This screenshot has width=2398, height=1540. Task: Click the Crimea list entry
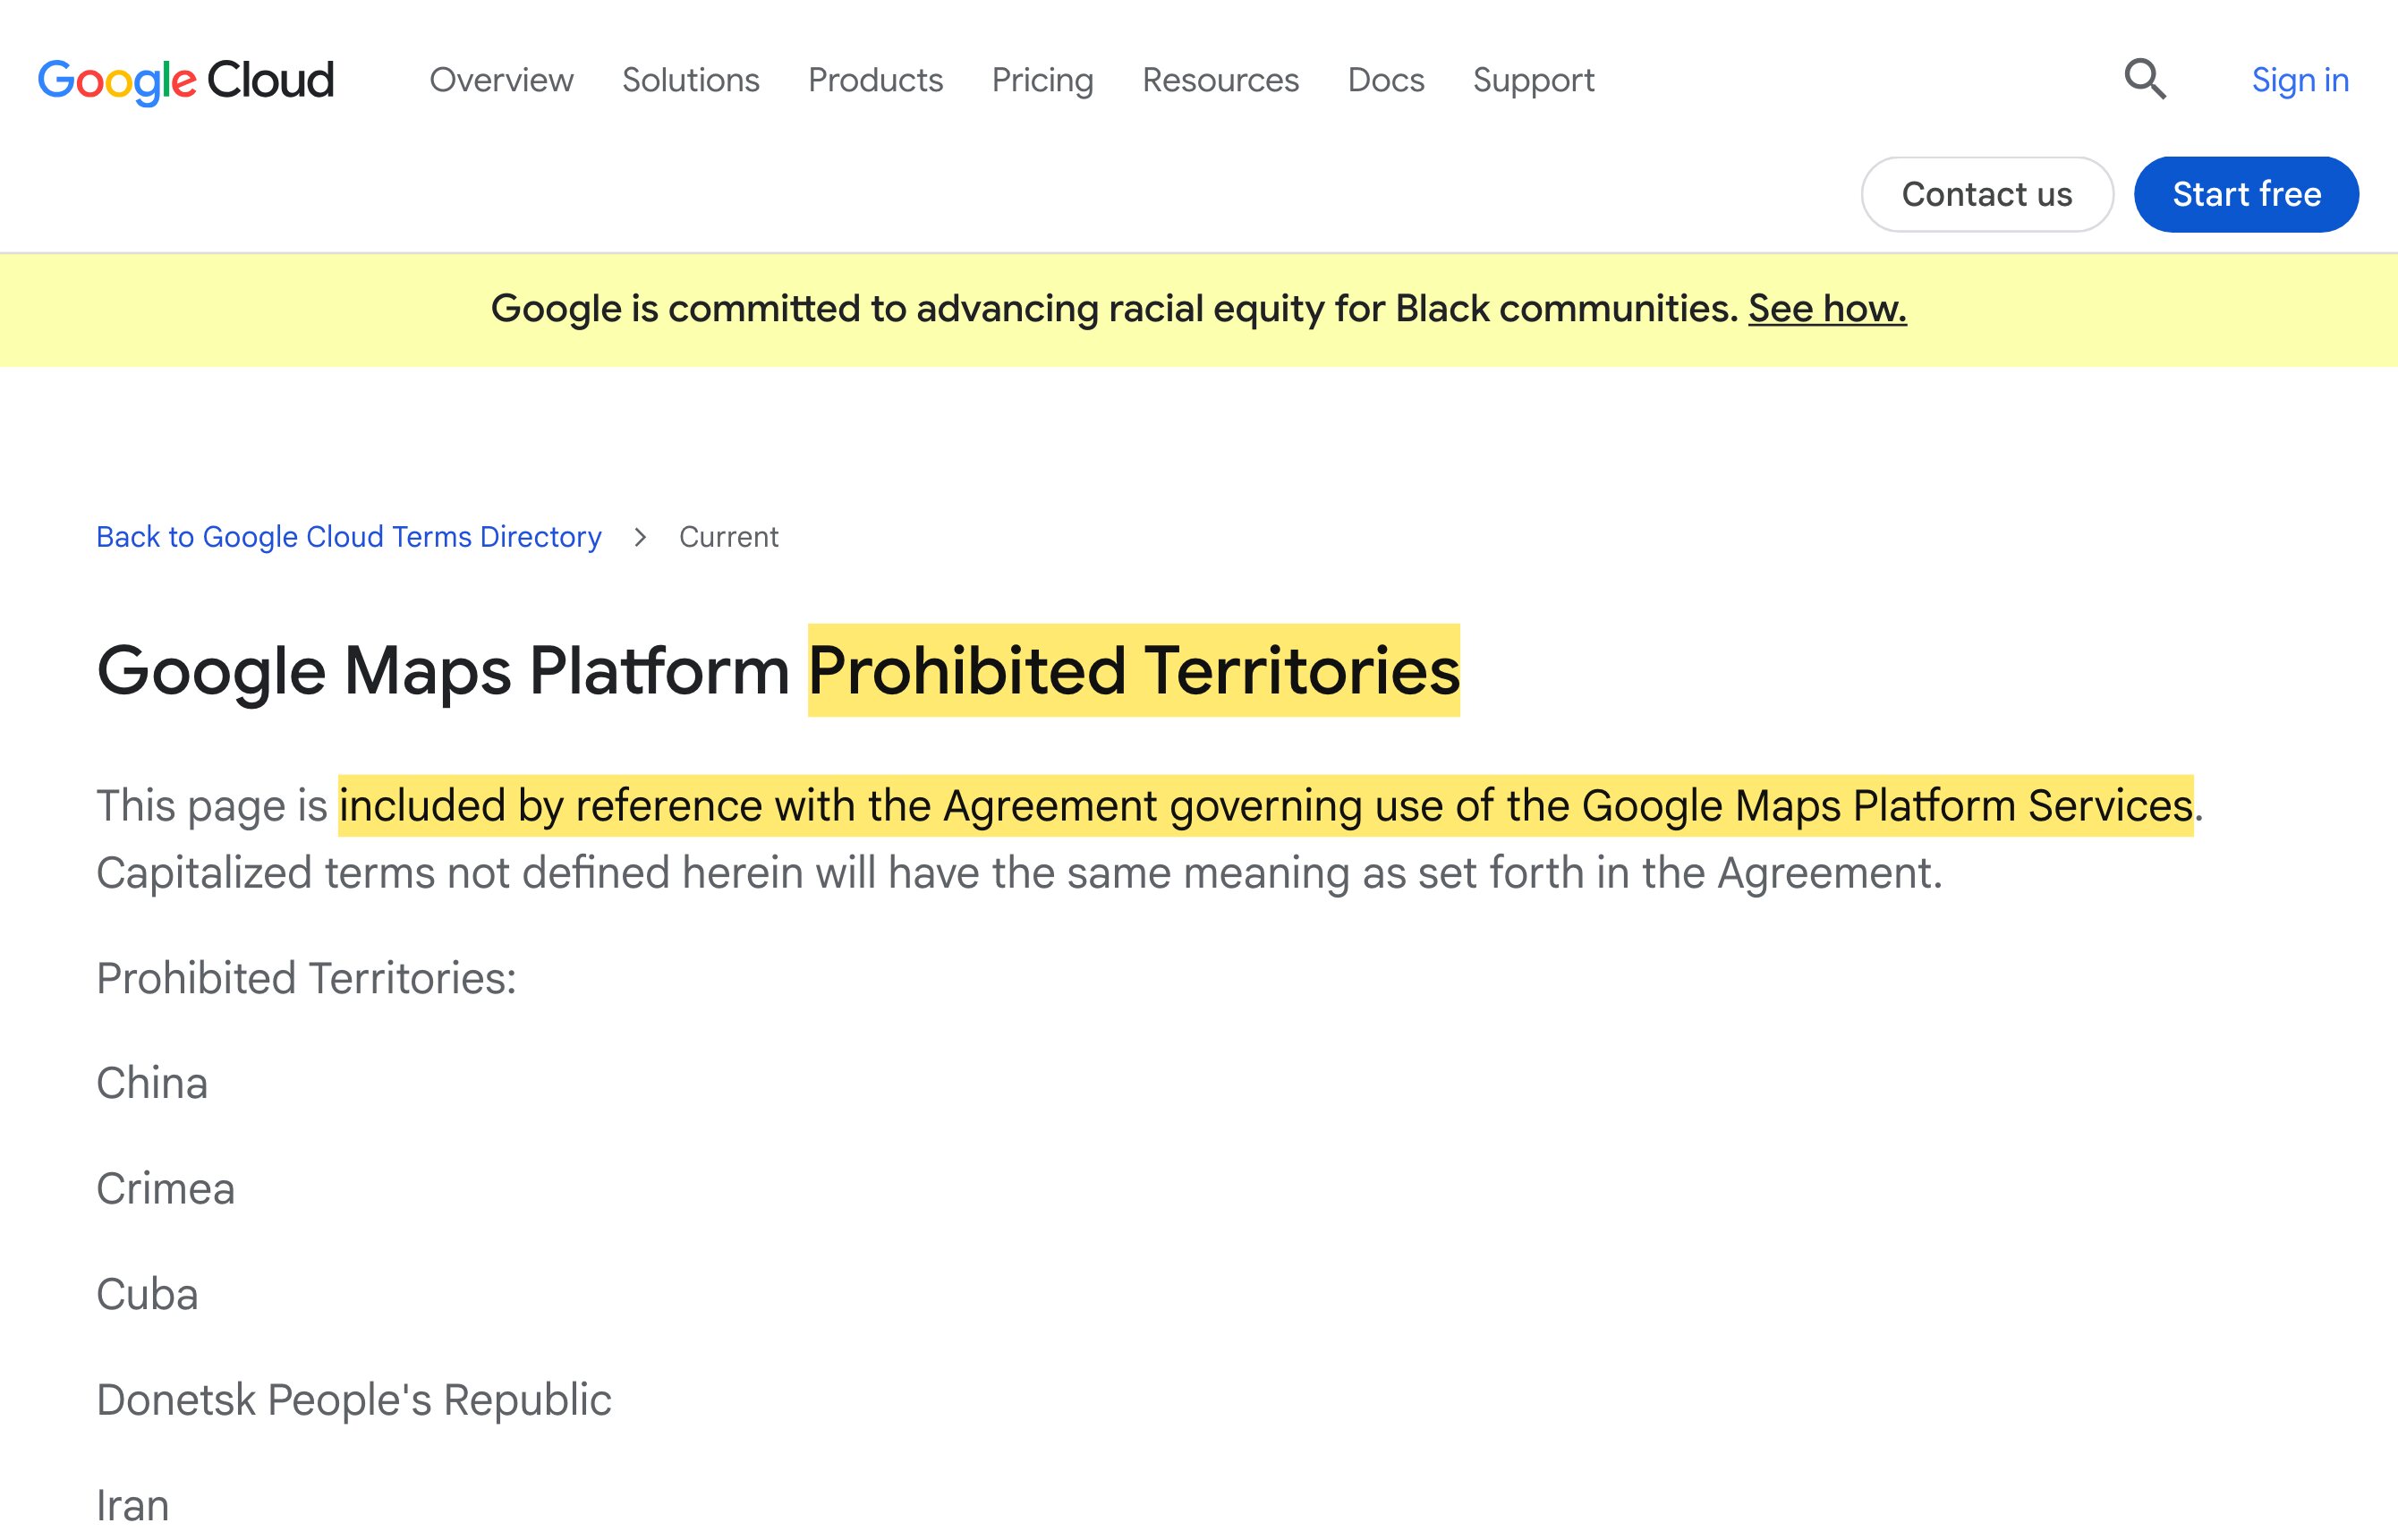(165, 1189)
